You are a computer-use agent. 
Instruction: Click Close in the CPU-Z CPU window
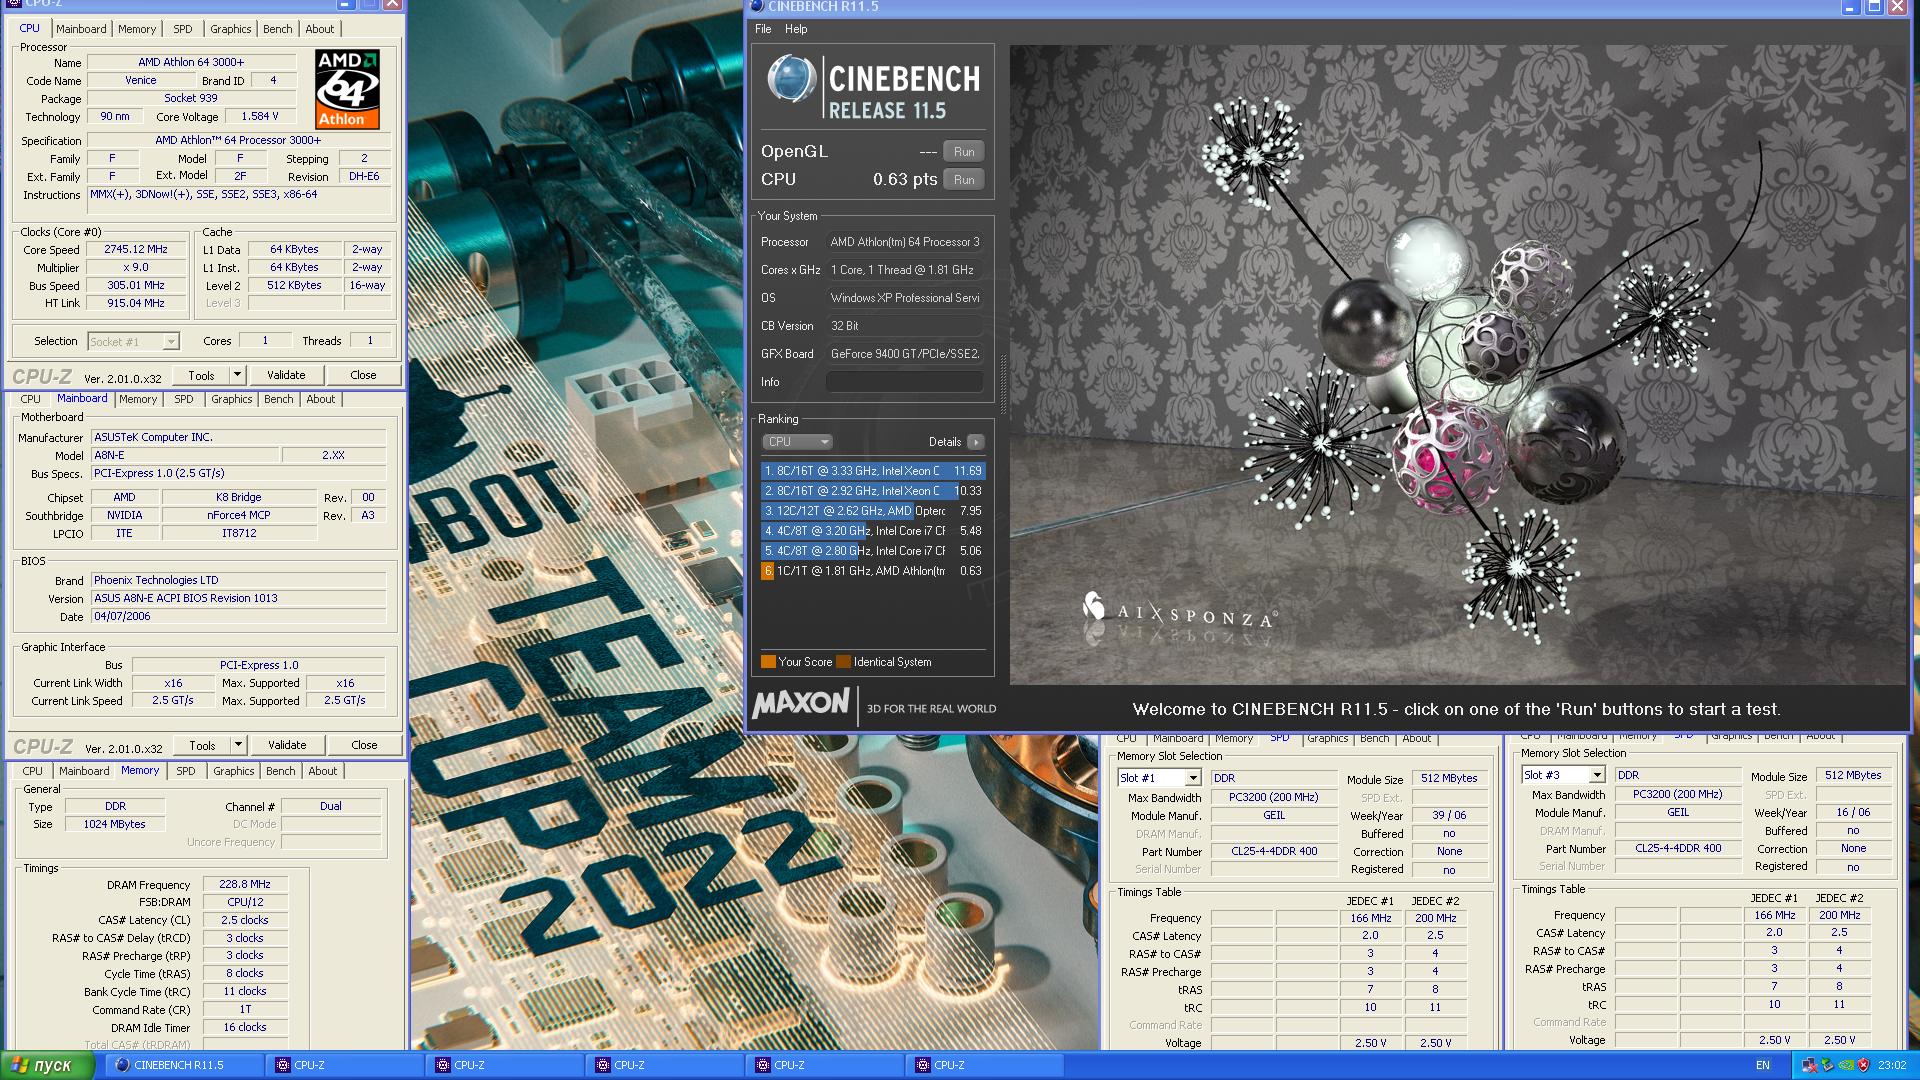tap(363, 375)
